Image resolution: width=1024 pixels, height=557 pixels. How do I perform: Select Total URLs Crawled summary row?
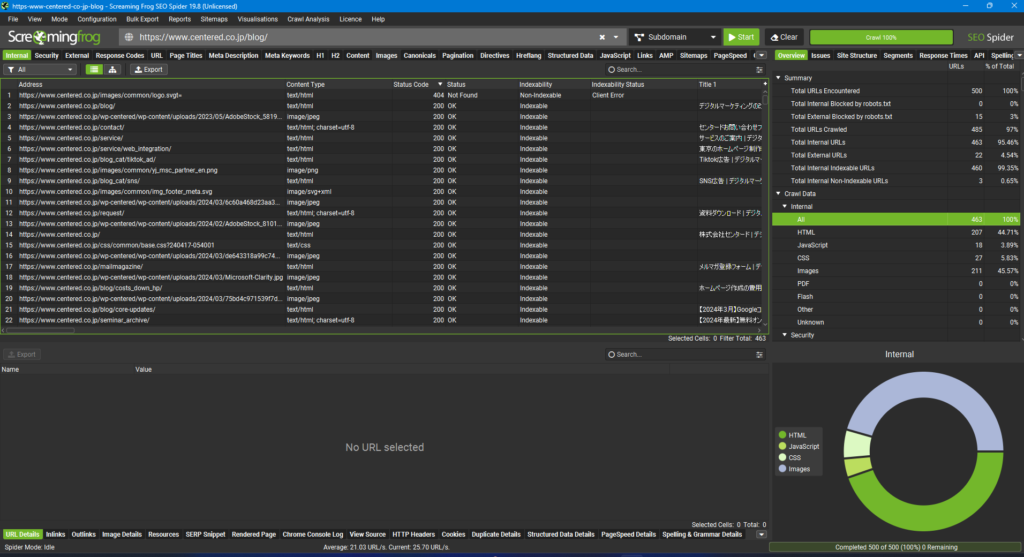pyautogui.click(x=896, y=129)
